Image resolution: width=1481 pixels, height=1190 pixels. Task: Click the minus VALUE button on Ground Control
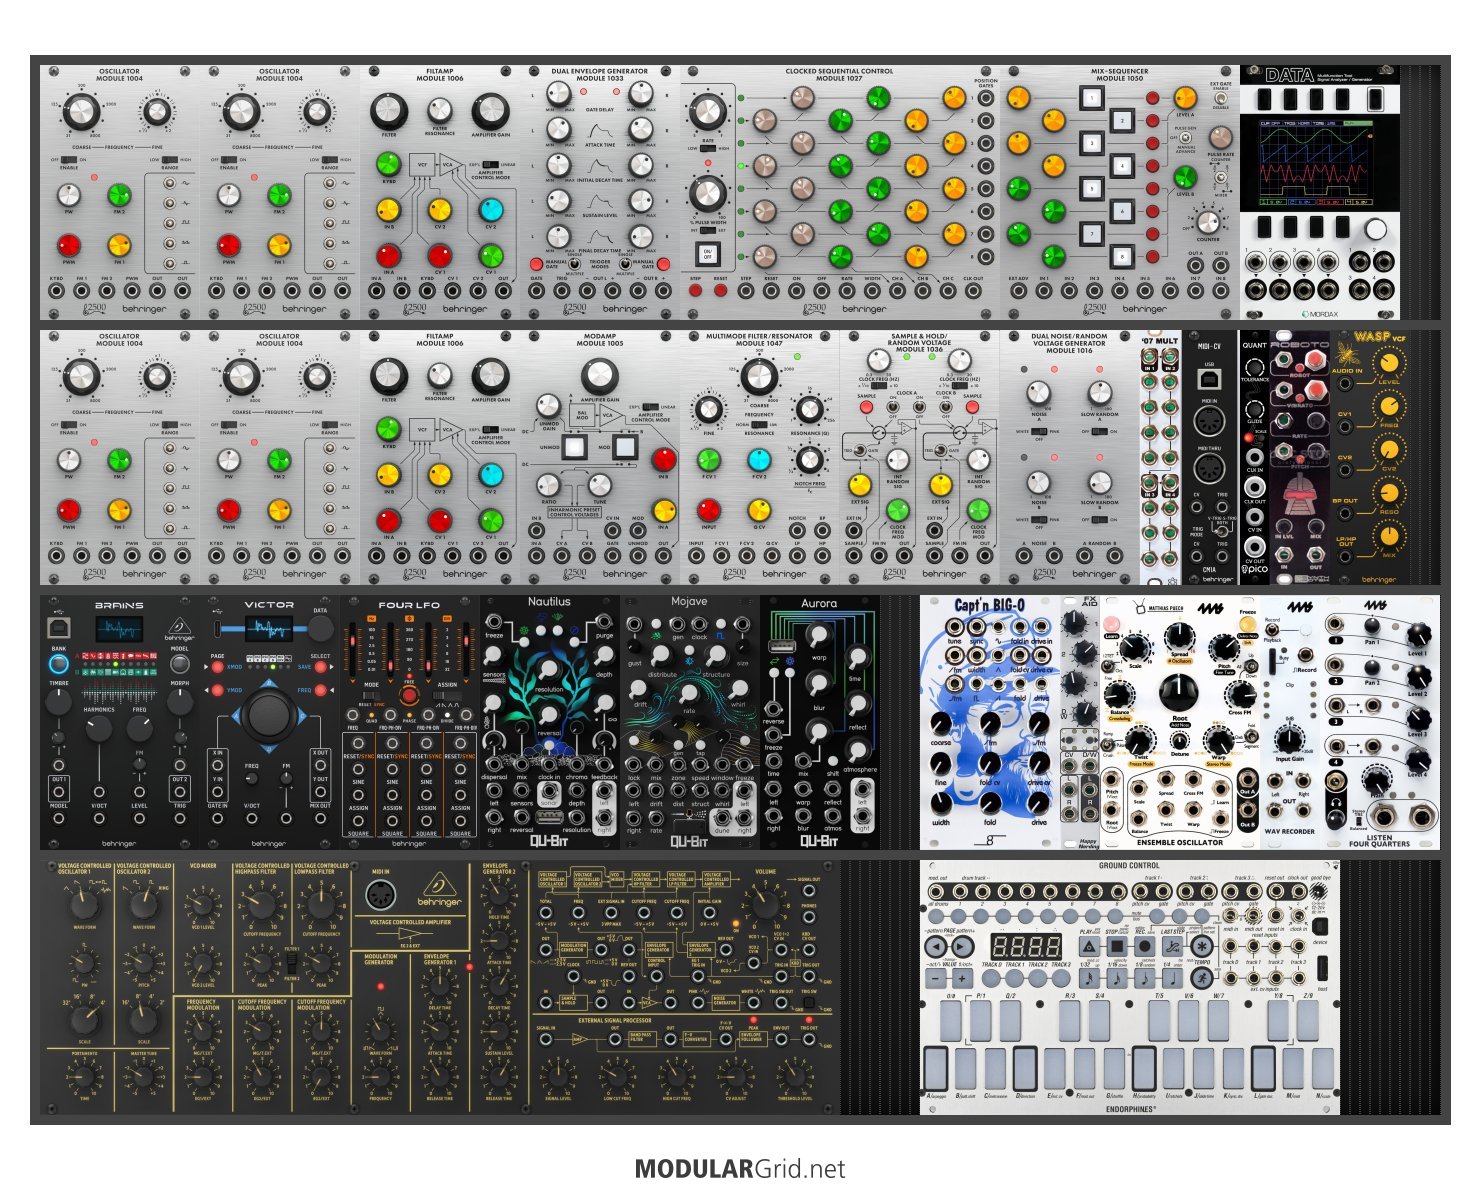936,978
